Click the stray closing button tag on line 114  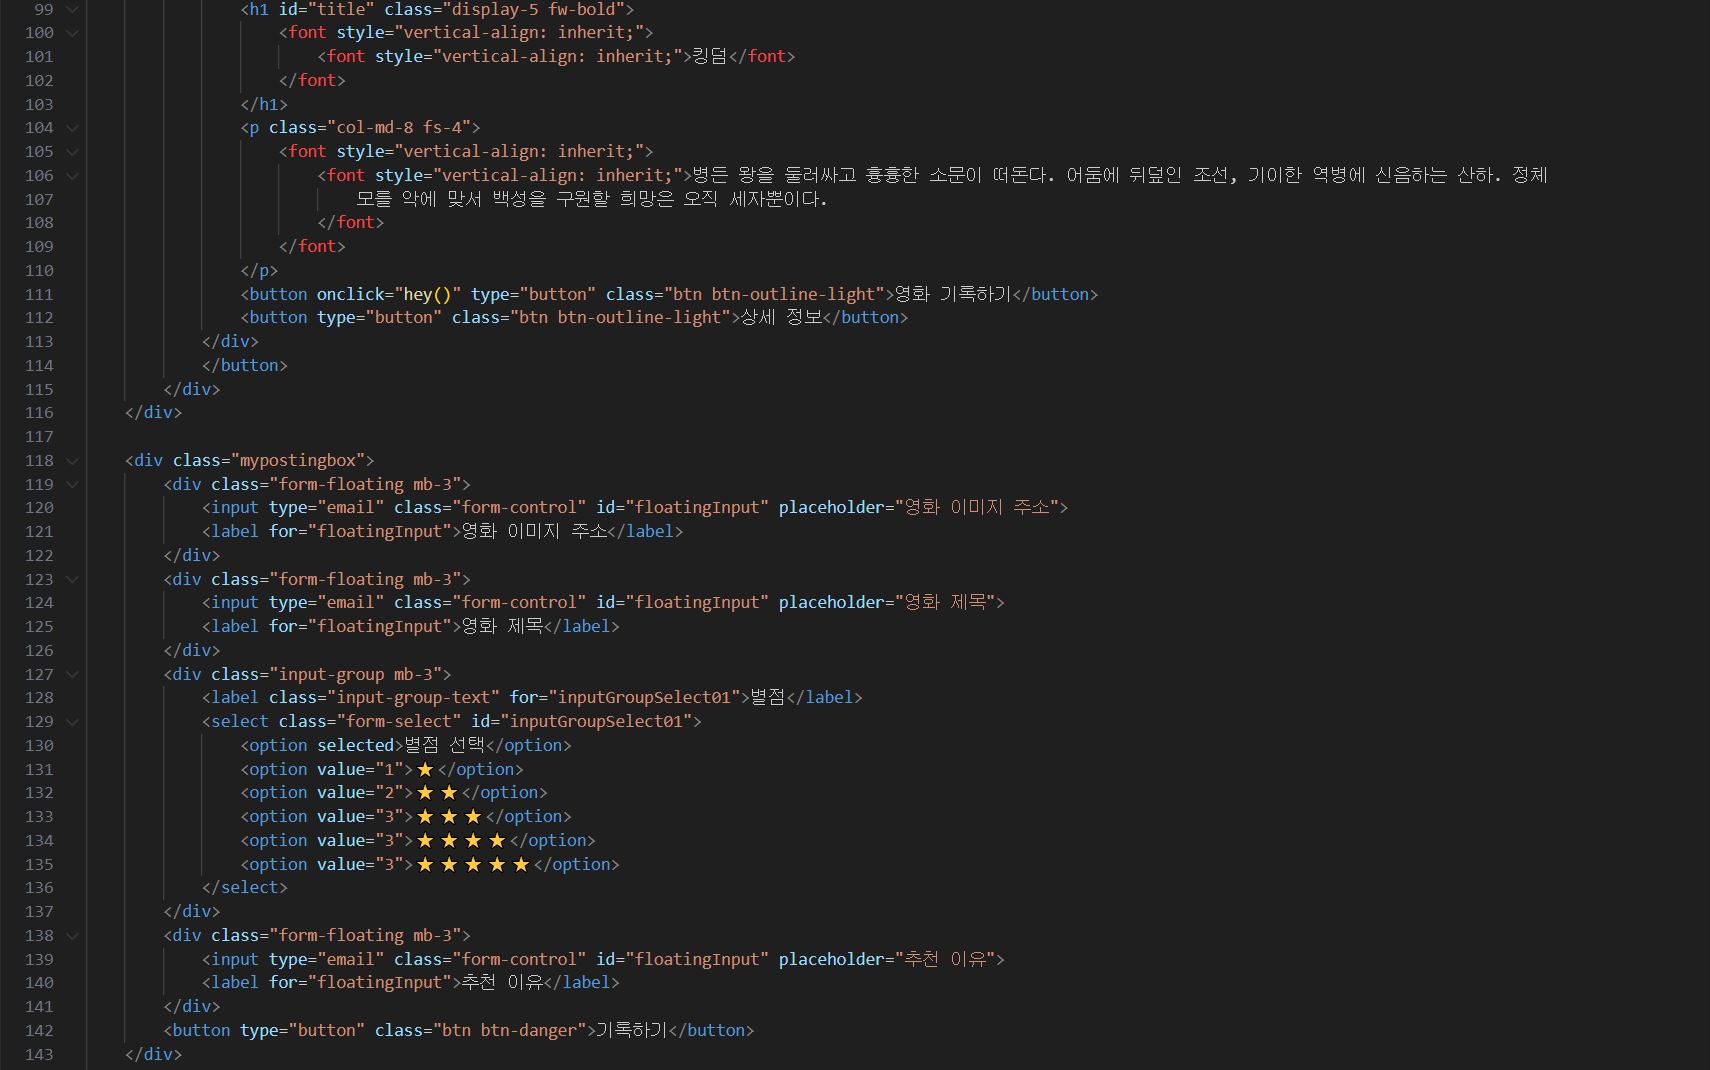point(245,365)
